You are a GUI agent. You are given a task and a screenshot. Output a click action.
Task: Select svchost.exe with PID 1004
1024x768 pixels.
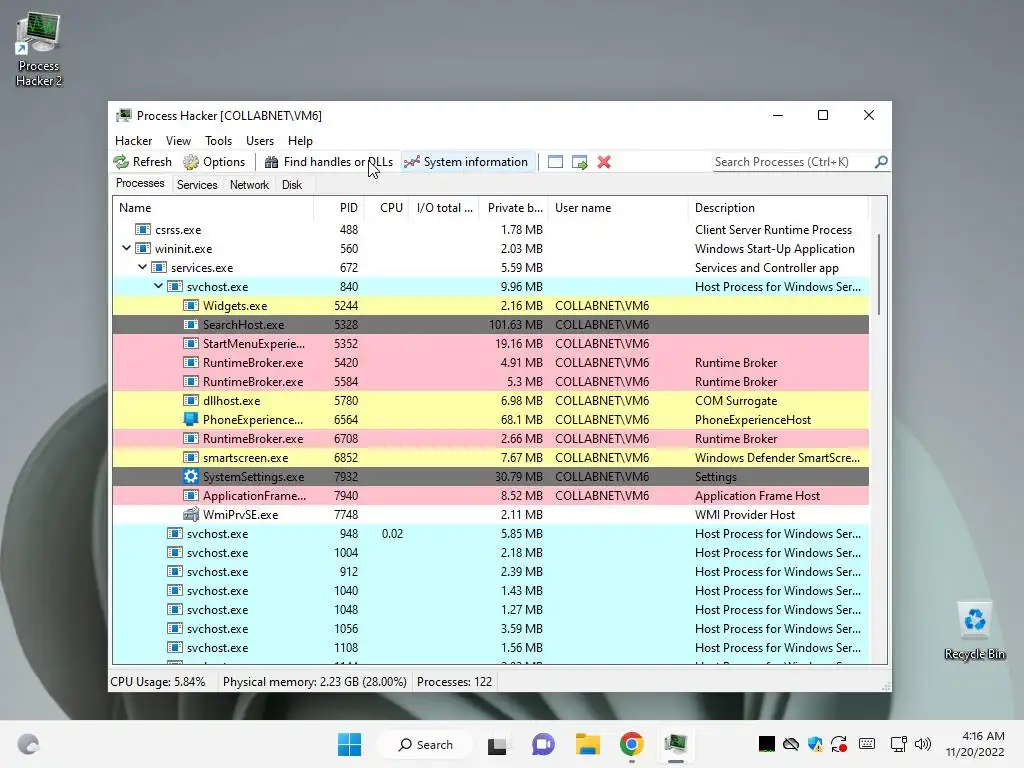click(x=490, y=552)
